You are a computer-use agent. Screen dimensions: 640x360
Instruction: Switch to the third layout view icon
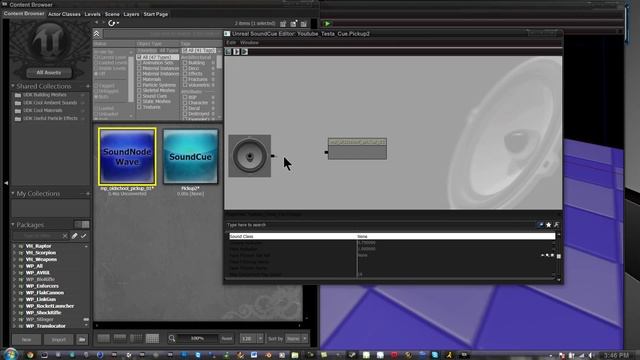(136, 338)
